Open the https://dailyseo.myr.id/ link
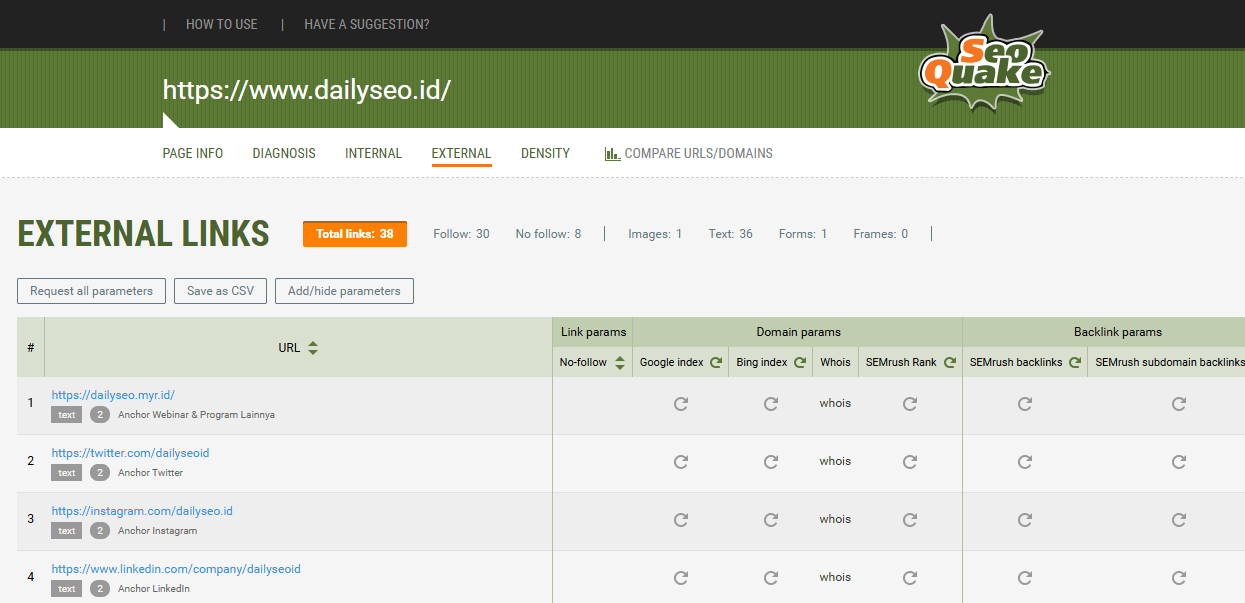1245x603 pixels. (113, 395)
